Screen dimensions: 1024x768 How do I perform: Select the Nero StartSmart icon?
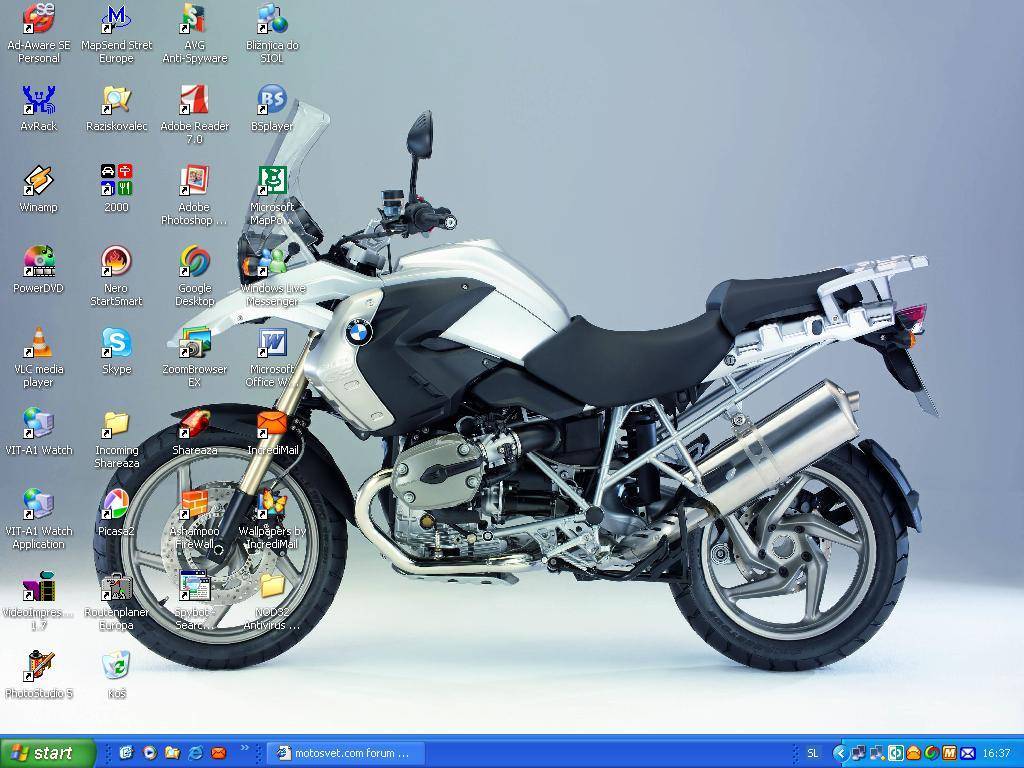(x=116, y=276)
